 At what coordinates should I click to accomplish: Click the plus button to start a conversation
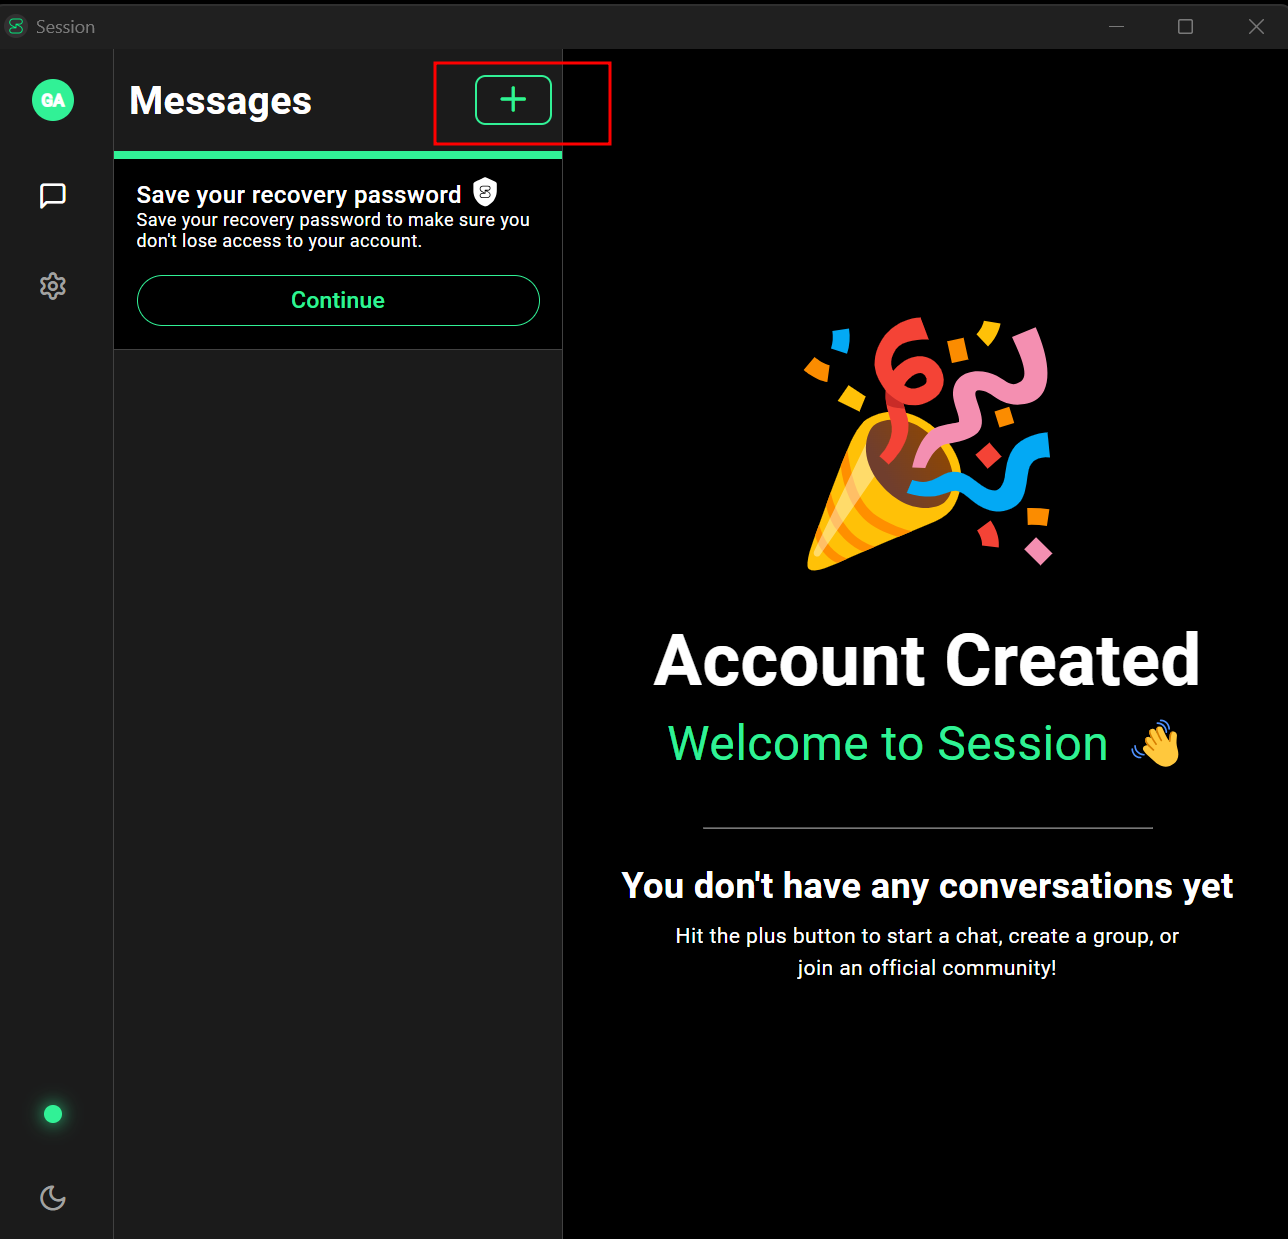pos(513,100)
